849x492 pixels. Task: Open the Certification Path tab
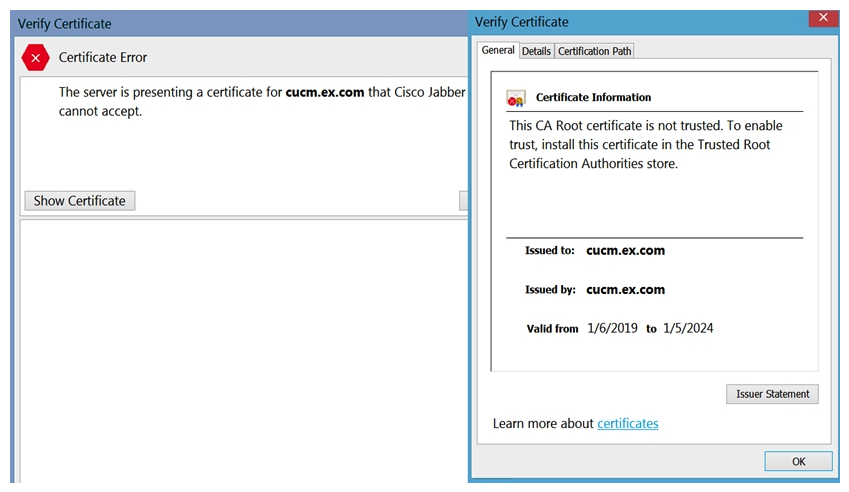click(x=595, y=51)
